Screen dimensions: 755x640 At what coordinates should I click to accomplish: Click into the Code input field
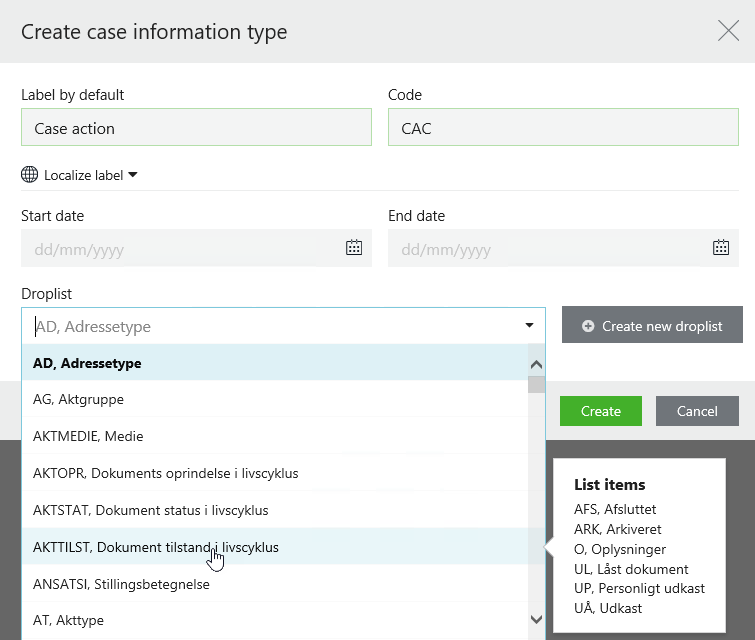(x=563, y=128)
